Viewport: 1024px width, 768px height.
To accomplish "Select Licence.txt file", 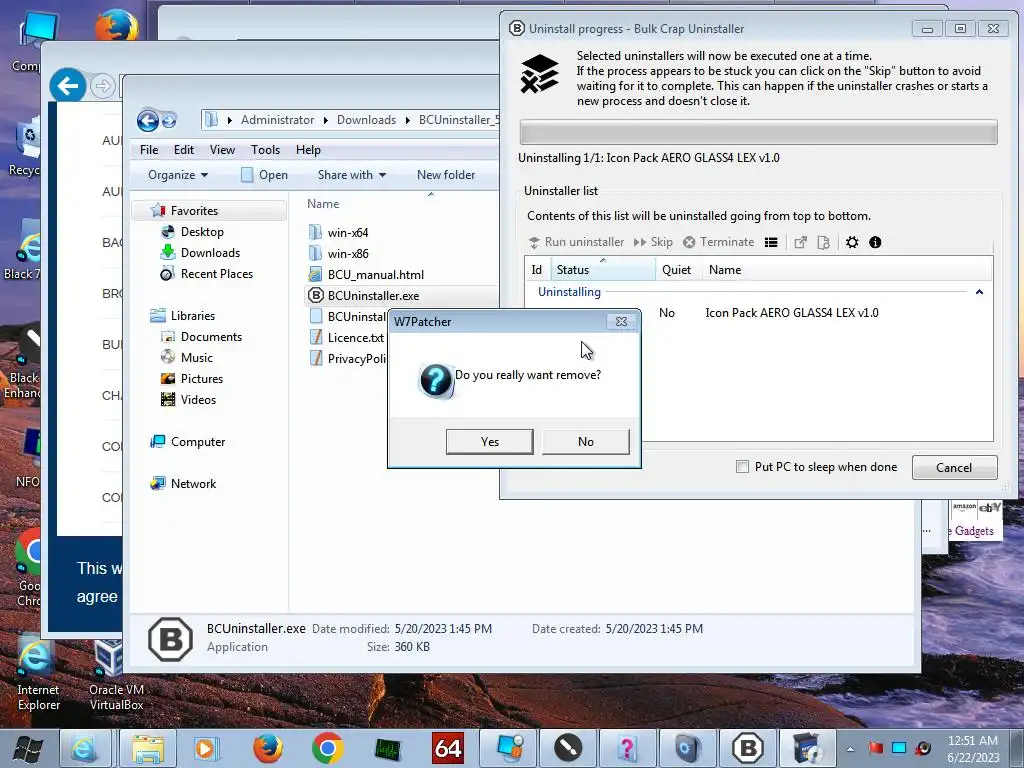I will [x=355, y=338].
